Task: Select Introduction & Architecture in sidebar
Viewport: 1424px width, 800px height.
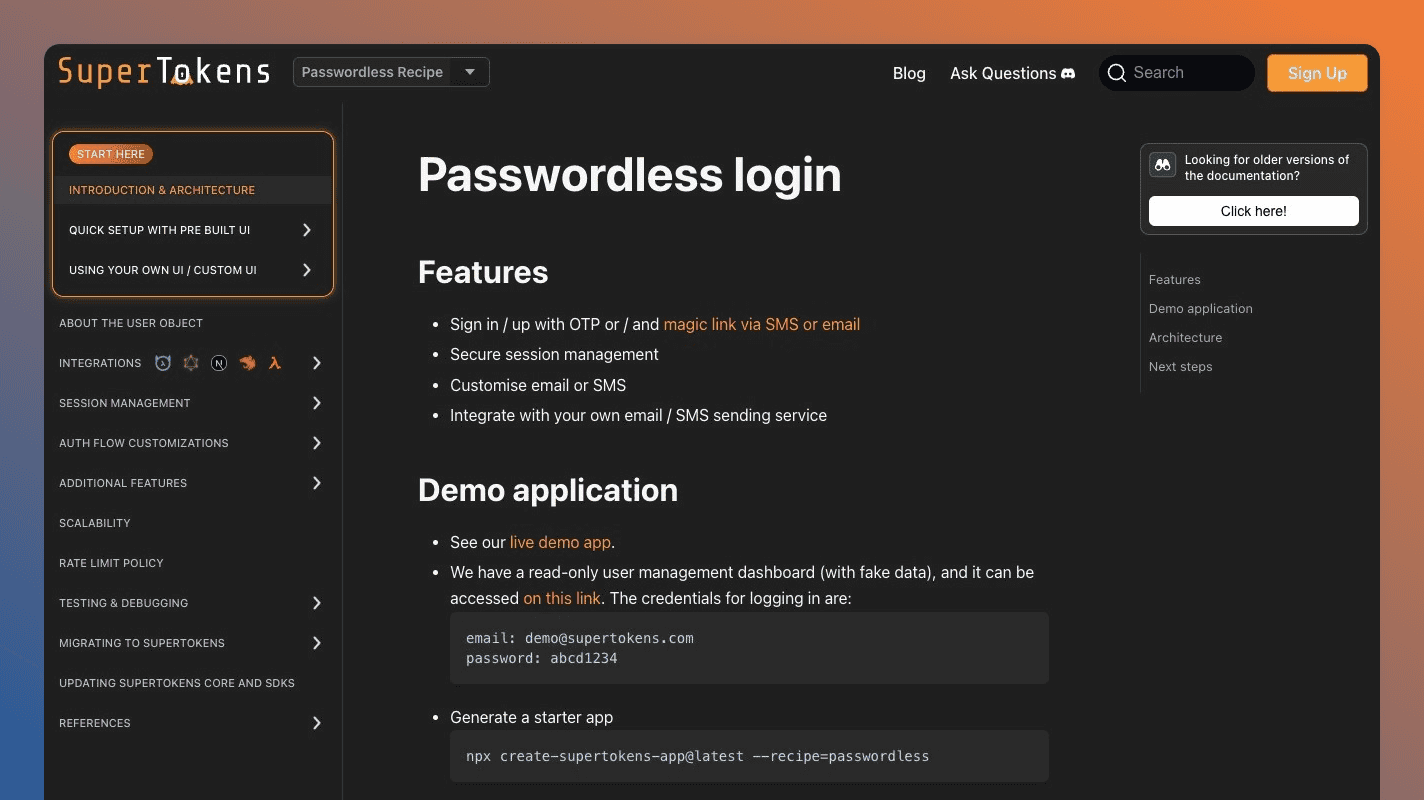Action: click(x=162, y=190)
